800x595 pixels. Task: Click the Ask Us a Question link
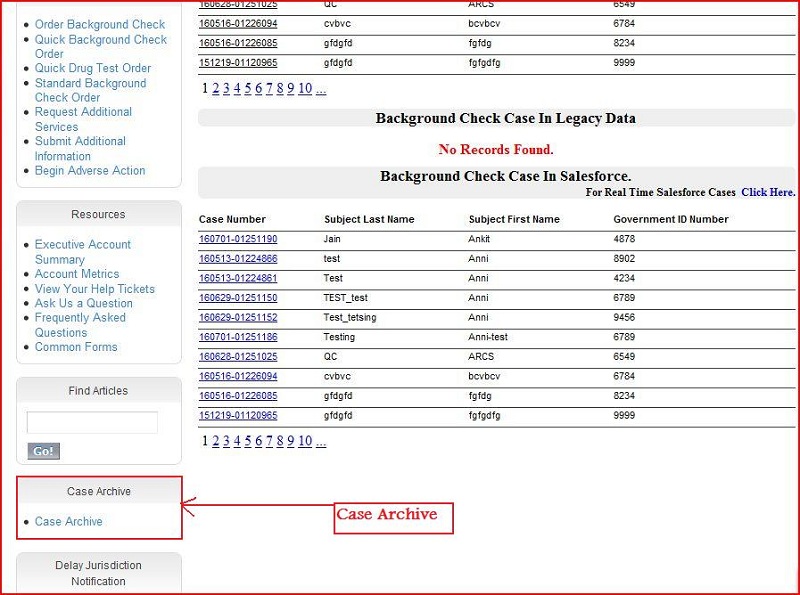click(84, 303)
